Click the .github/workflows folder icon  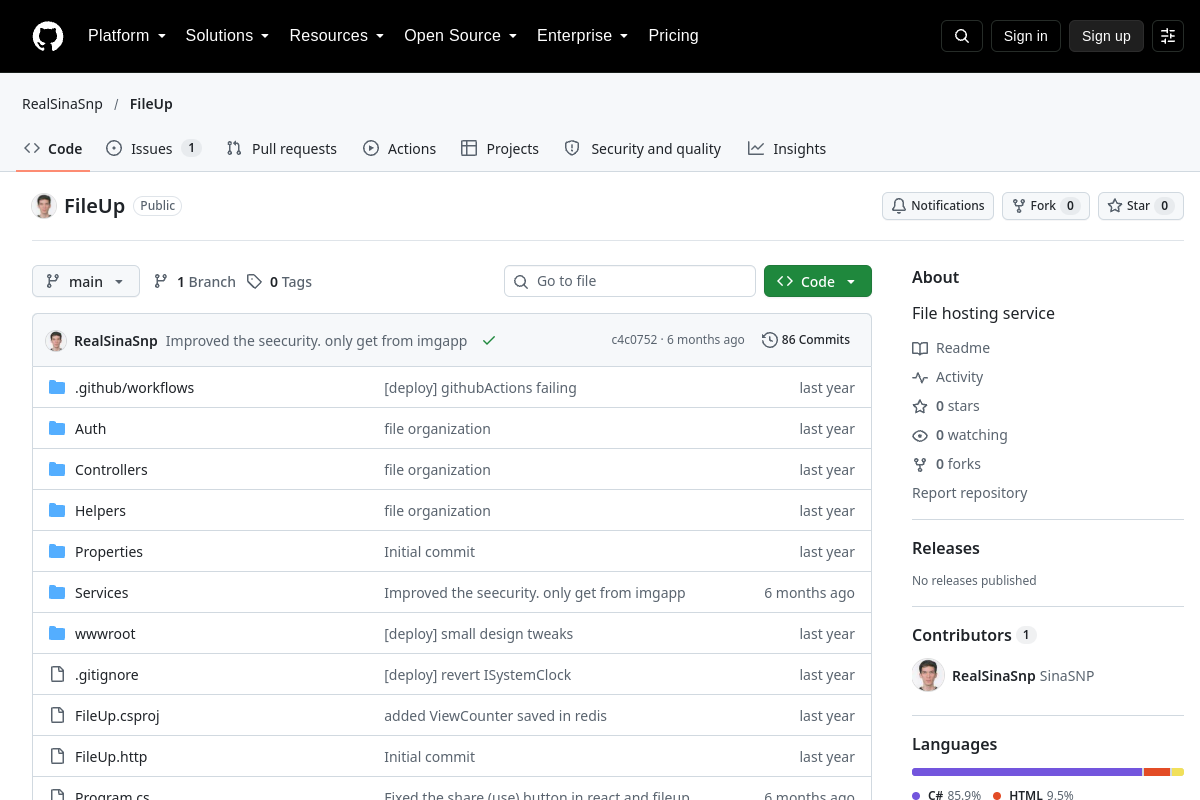(57, 387)
